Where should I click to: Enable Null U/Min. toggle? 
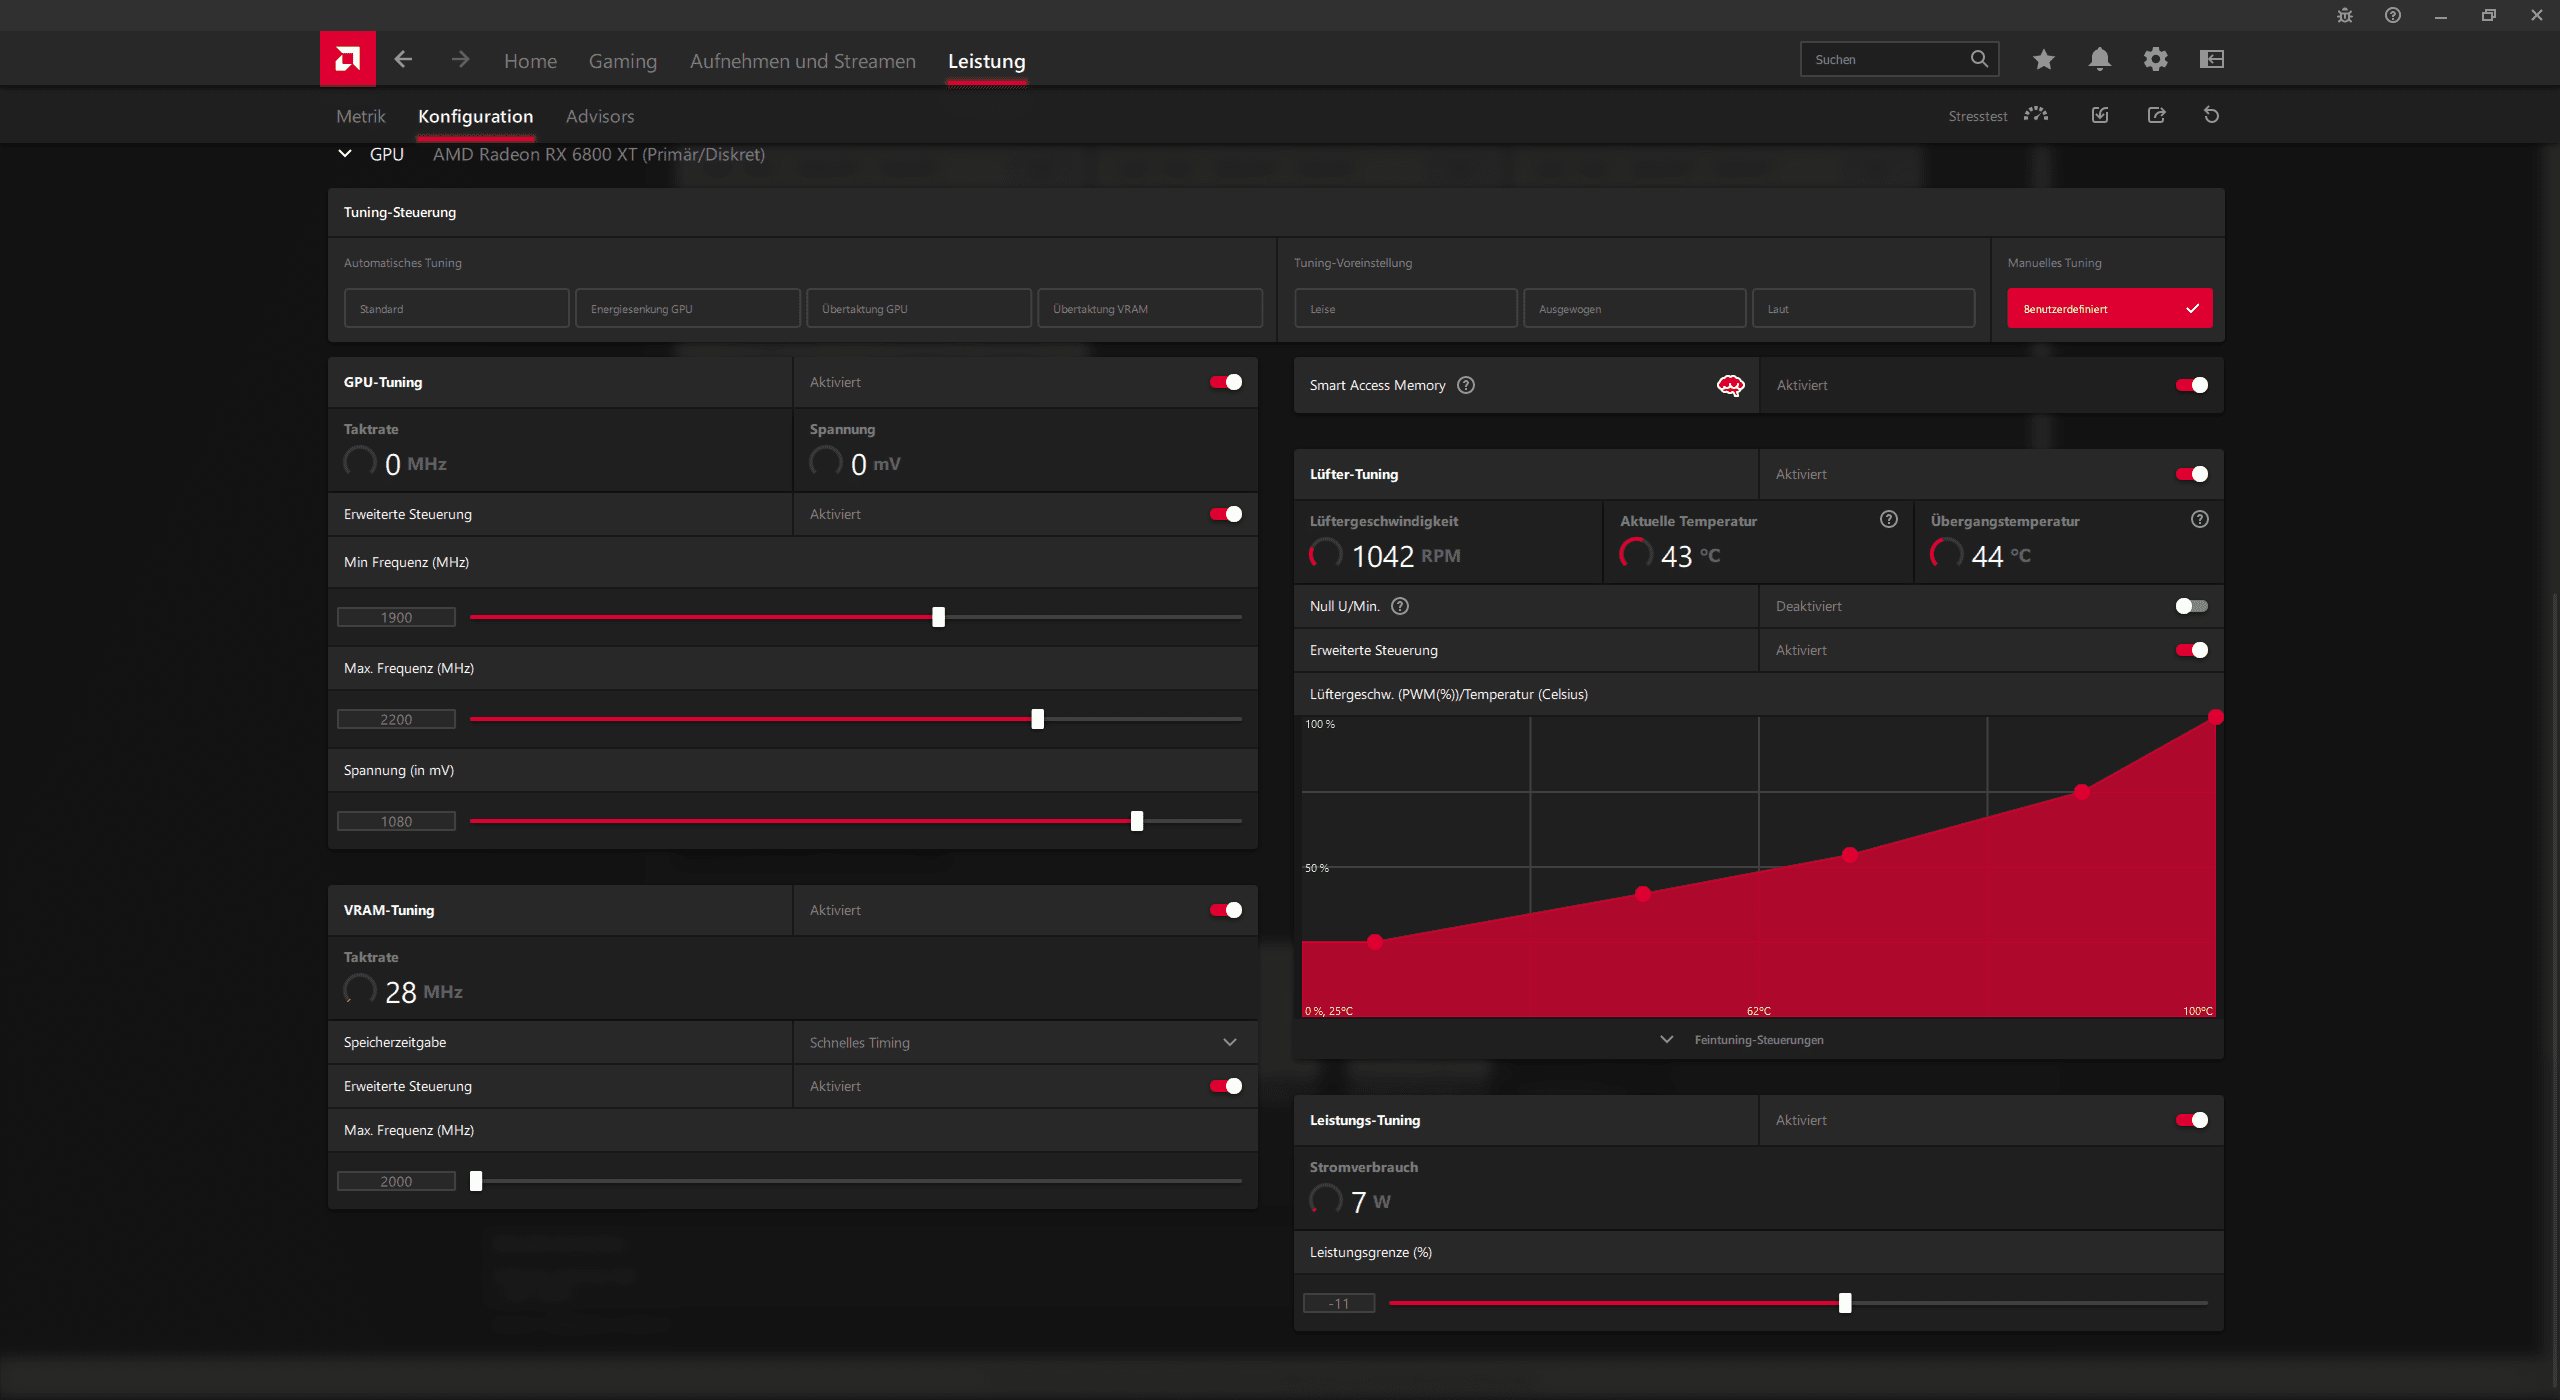pyautogui.click(x=2192, y=606)
